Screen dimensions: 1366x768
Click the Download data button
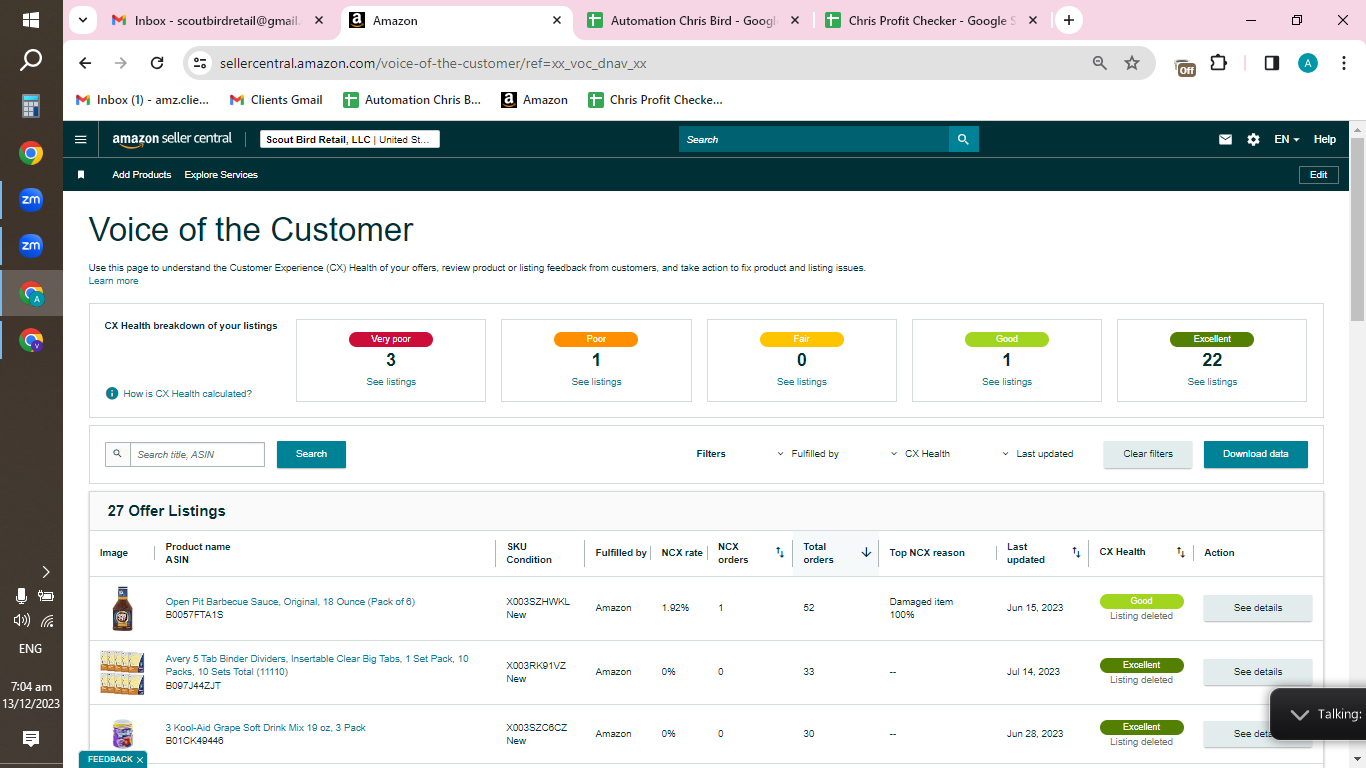pyautogui.click(x=1256, y=454)
